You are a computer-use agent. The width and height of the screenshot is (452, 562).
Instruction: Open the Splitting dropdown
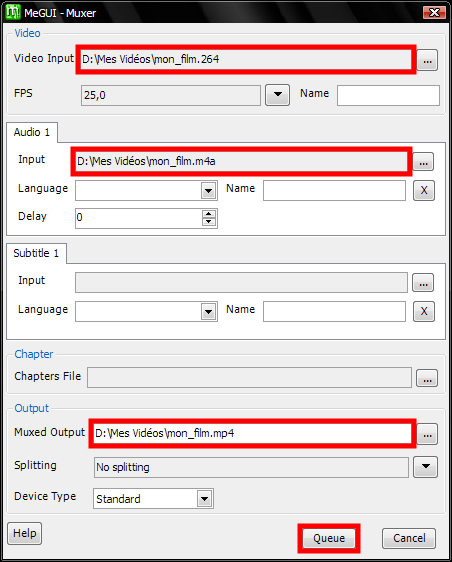coord(425,467)
